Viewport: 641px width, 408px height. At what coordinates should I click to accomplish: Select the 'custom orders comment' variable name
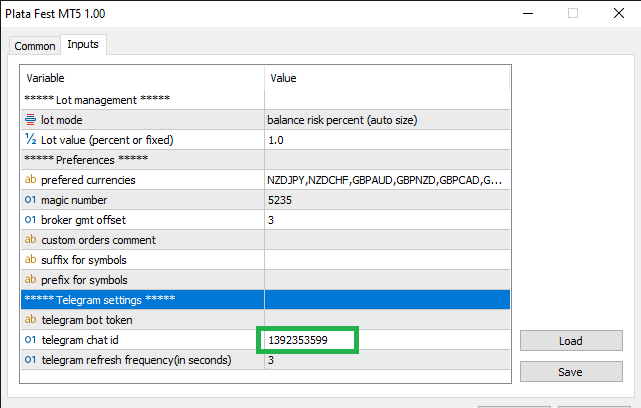click(x=99, y=240)
